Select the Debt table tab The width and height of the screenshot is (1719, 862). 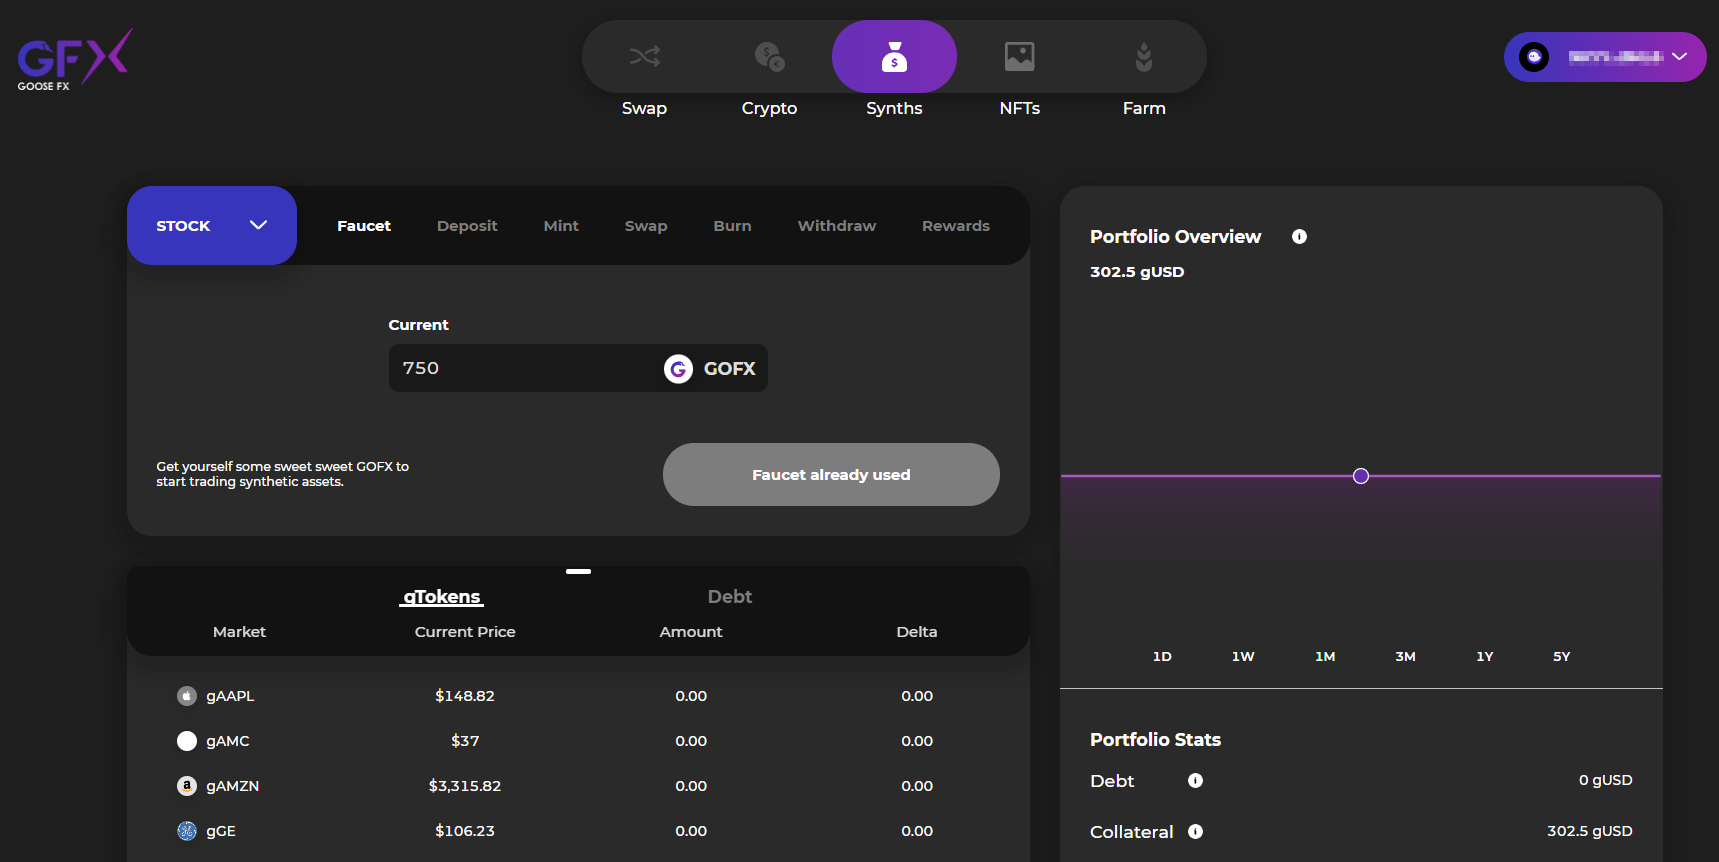730,597
